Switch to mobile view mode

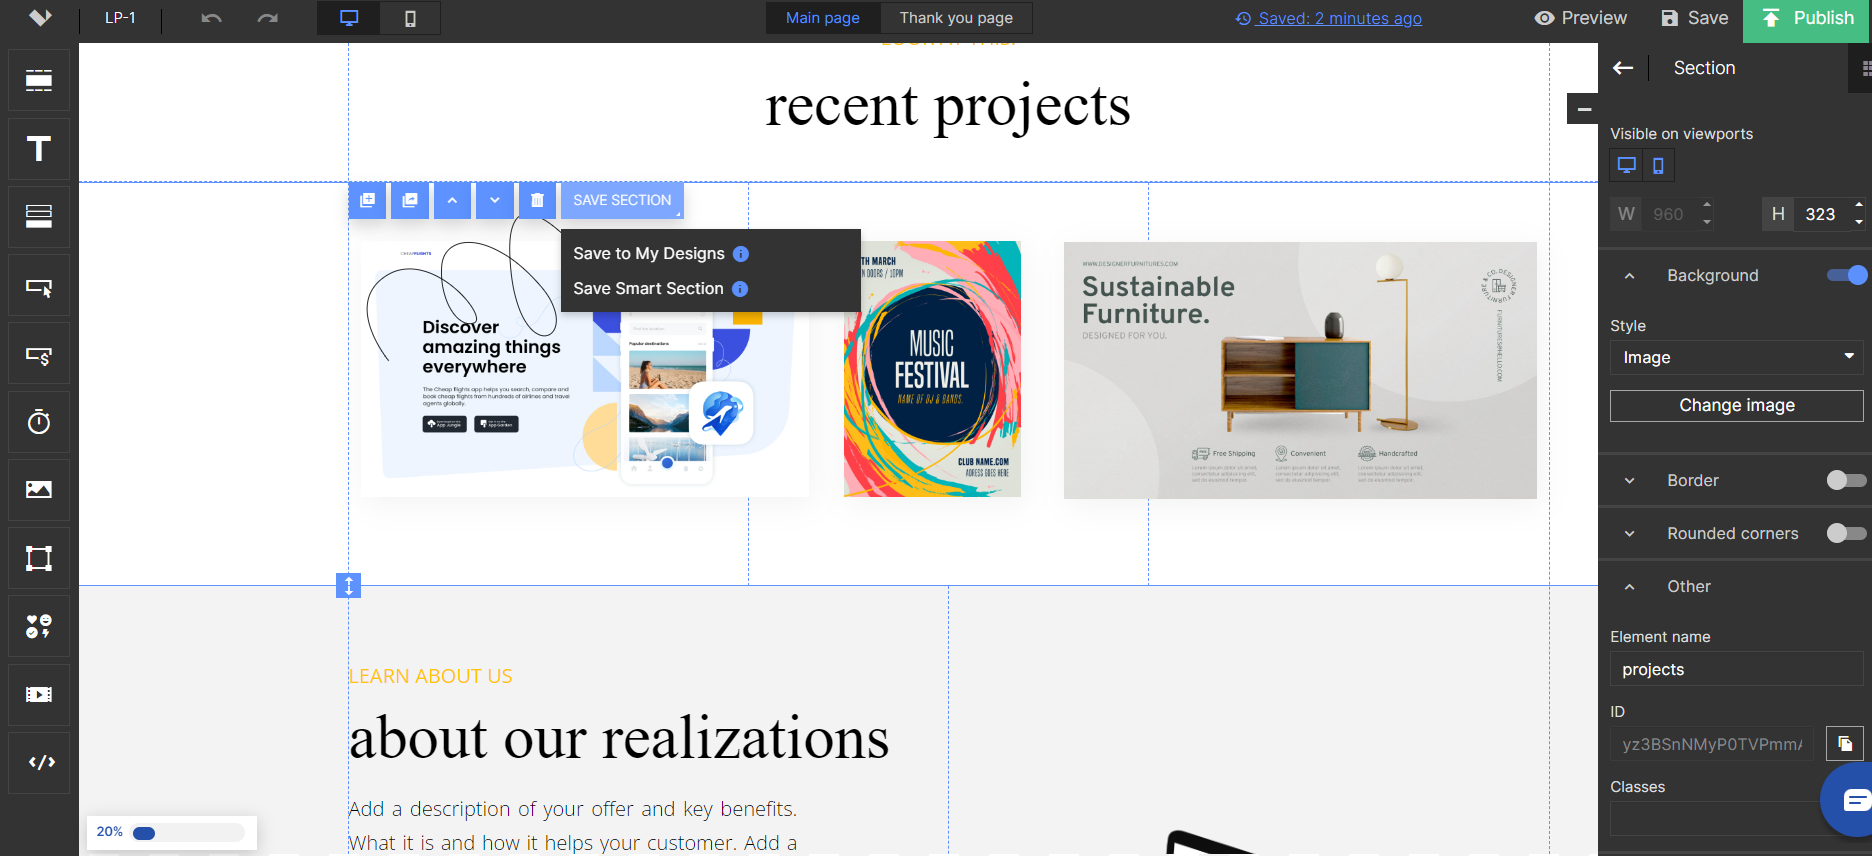[x=410, y=18]
